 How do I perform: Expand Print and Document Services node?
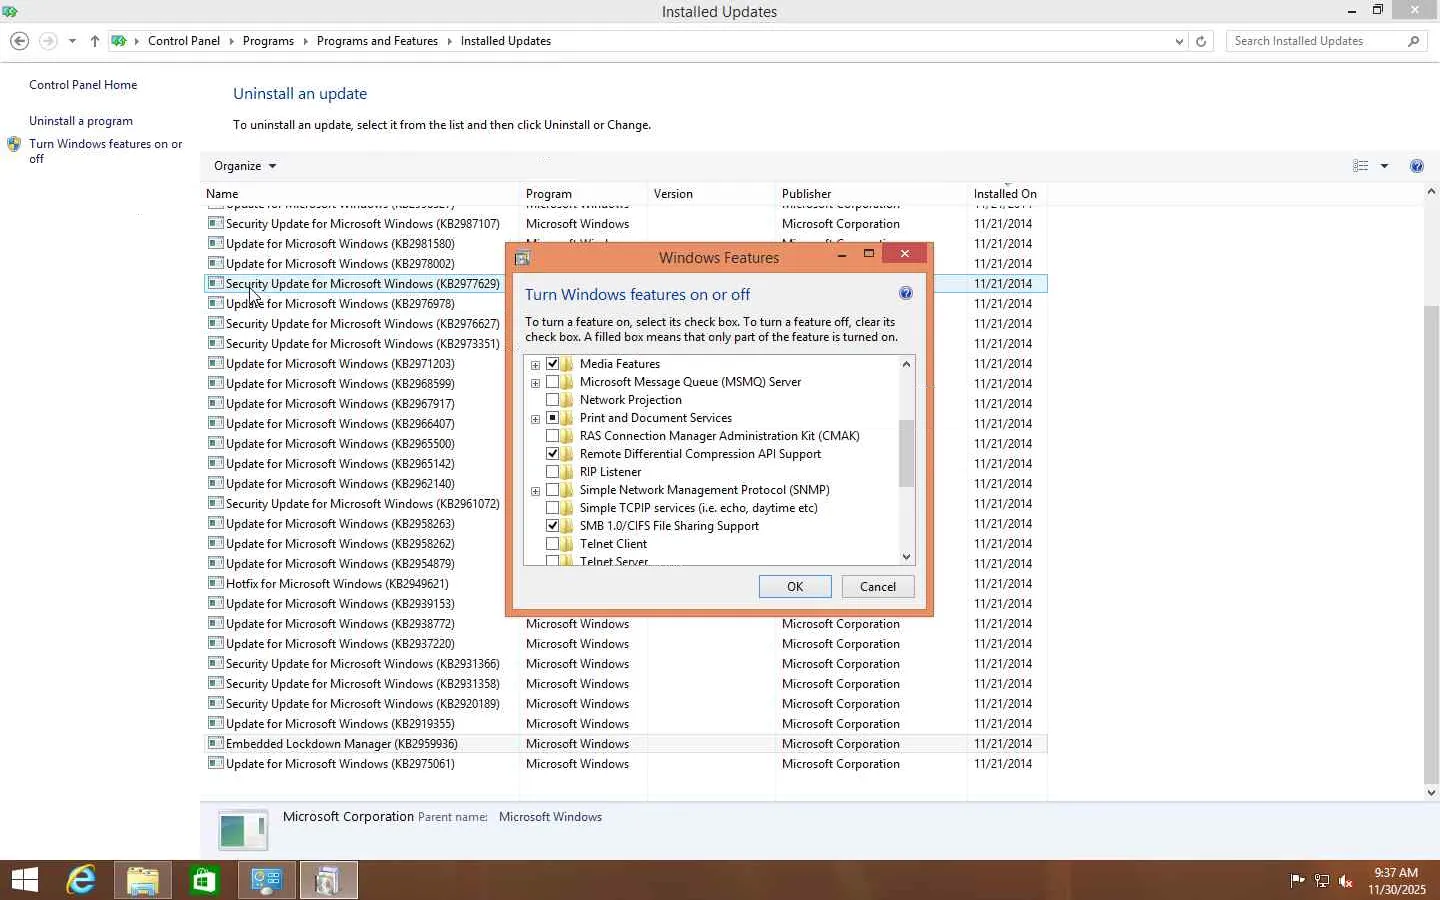click(x=535, y=419)
